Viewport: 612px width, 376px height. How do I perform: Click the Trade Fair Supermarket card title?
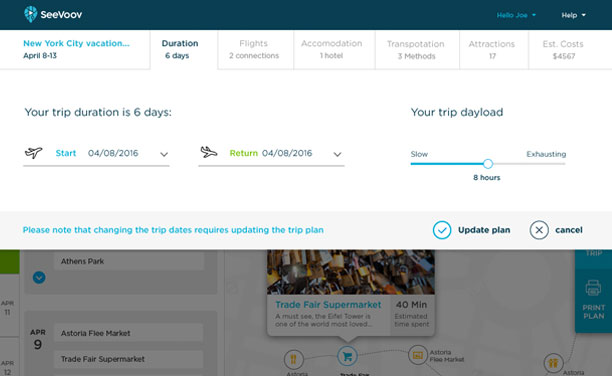[328, 305]
